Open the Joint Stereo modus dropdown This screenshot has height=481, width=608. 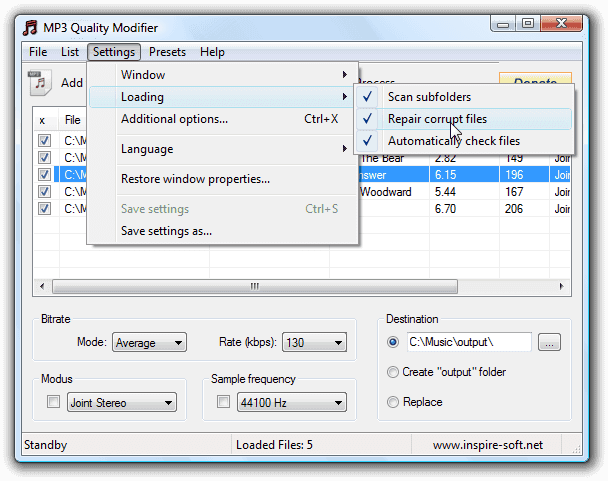point(122,402)
